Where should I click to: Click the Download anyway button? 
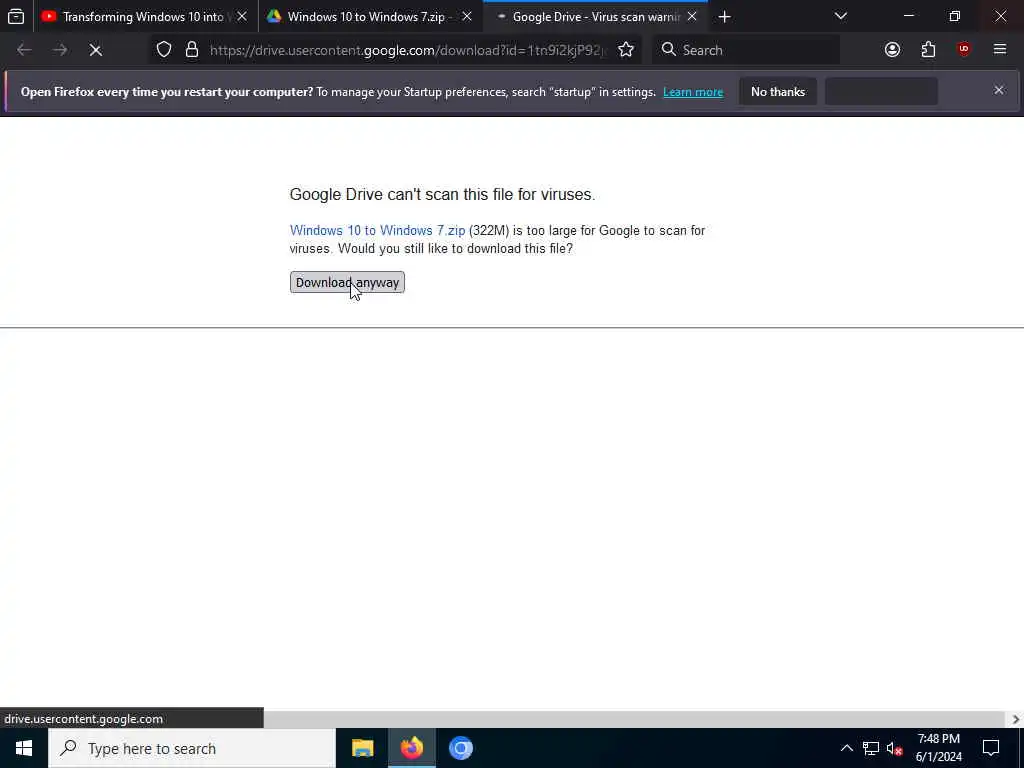pyautogui.click(x=347, y=282)
